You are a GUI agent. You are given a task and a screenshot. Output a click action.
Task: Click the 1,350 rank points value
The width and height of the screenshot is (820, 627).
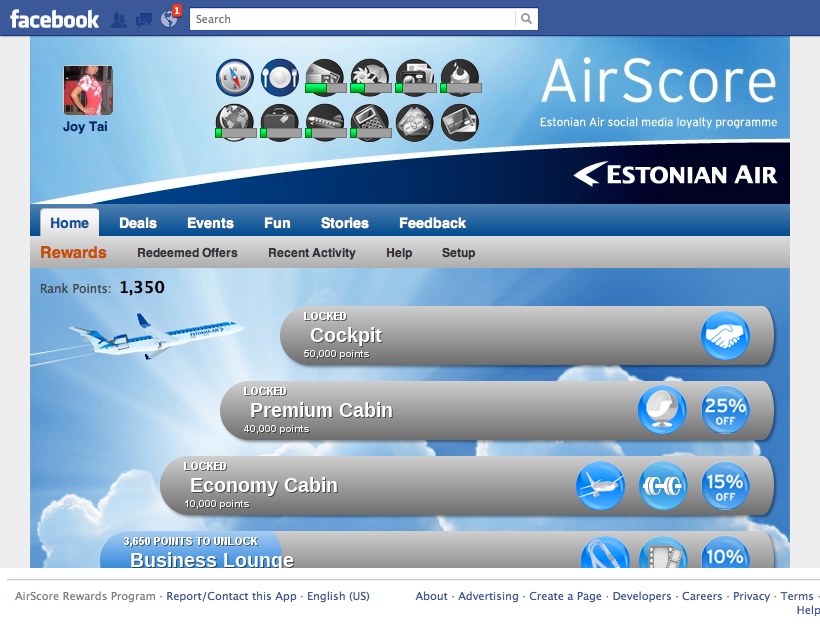[x=142, y=287]
